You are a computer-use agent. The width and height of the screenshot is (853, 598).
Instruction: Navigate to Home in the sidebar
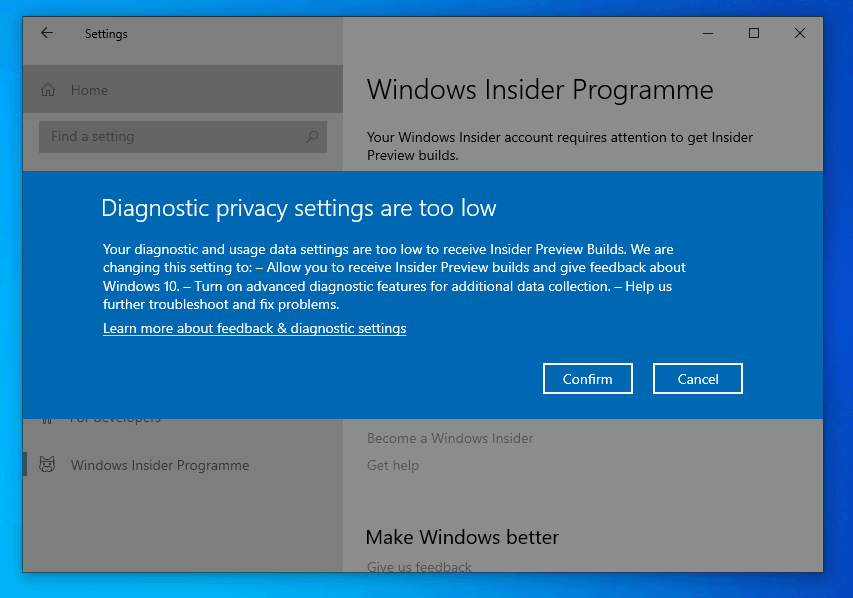click(x=89, y=89)
